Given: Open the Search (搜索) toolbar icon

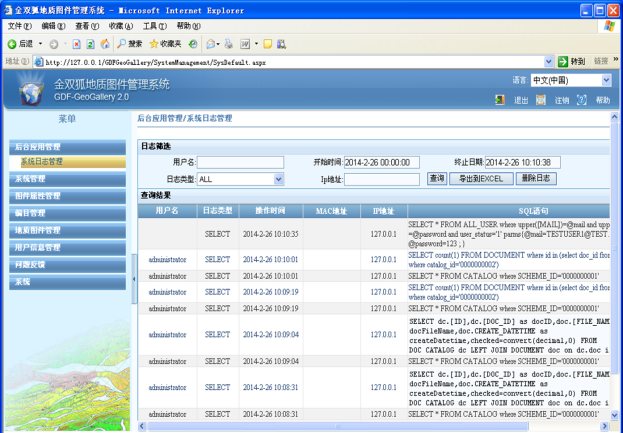Looking at the screenshot, I should 122,44.
